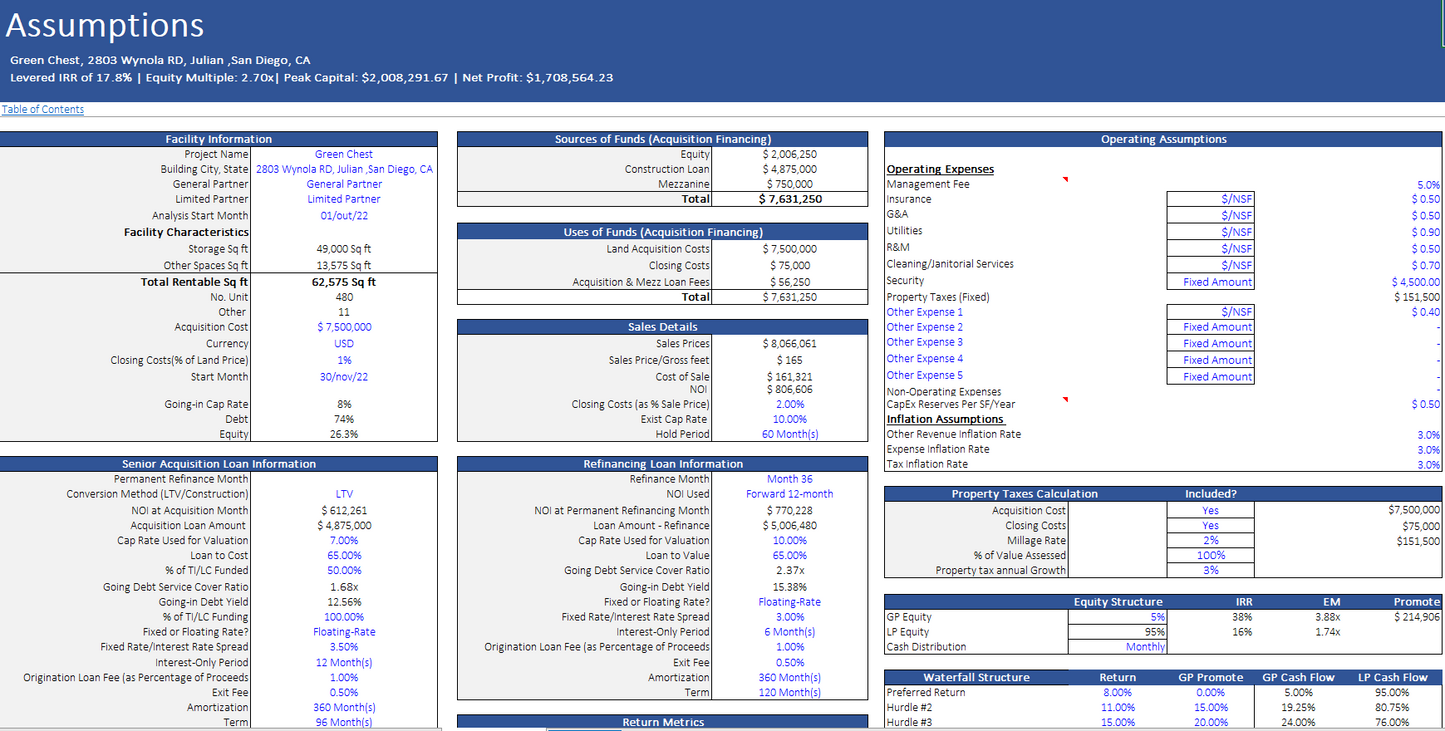
Task: Select the Floating-Rate cell in Refinancing Loan
Action: [x=789, y=602]
